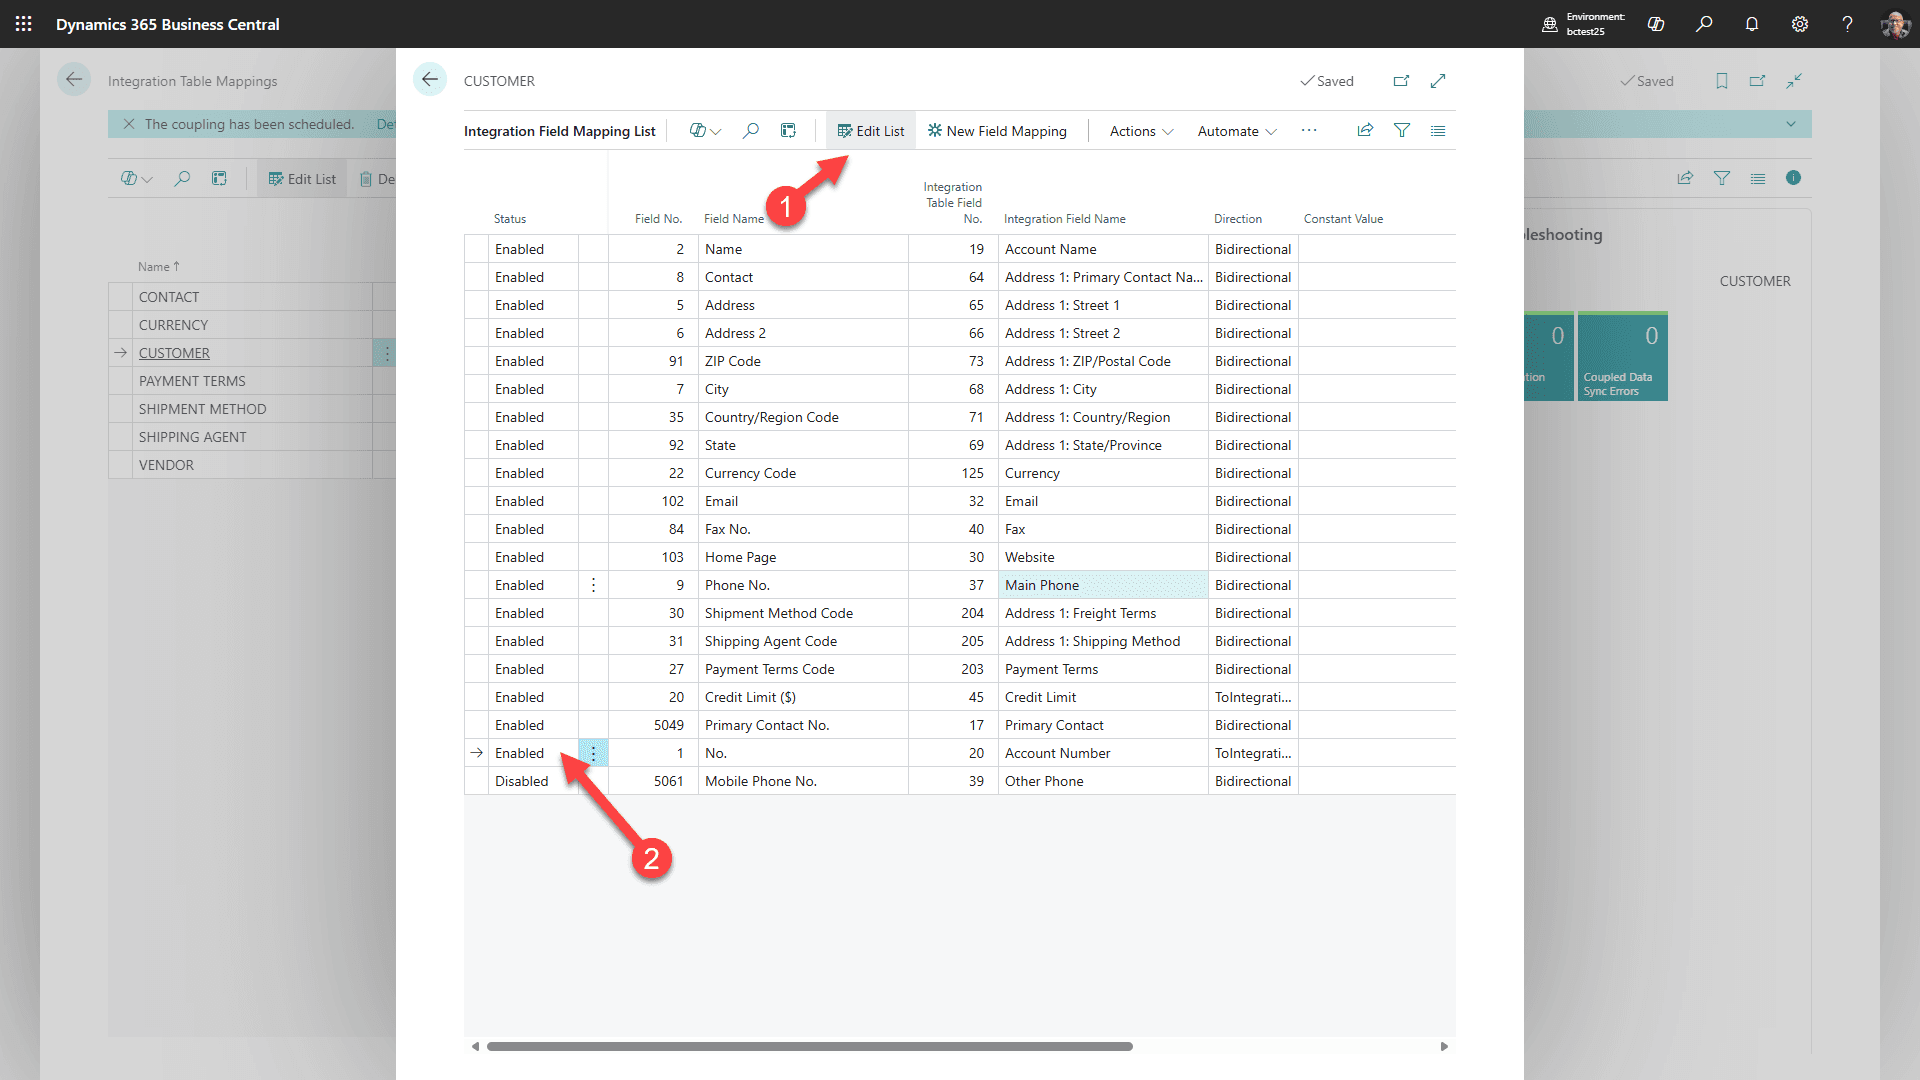The height and width of the screenshot is (1080, 1920).
Task: Click Edit List on the toolbar
Action: click(870, 130)
